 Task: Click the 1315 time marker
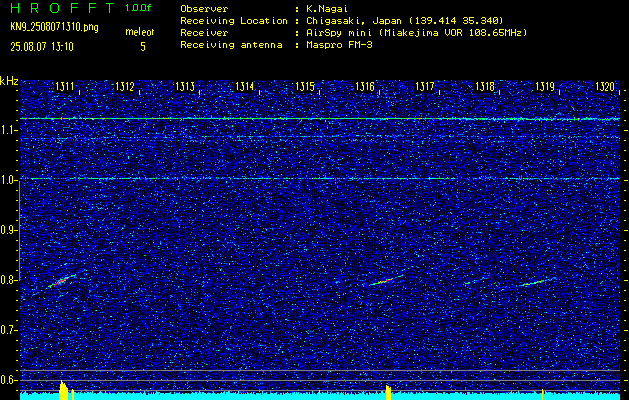coord(305,86)
